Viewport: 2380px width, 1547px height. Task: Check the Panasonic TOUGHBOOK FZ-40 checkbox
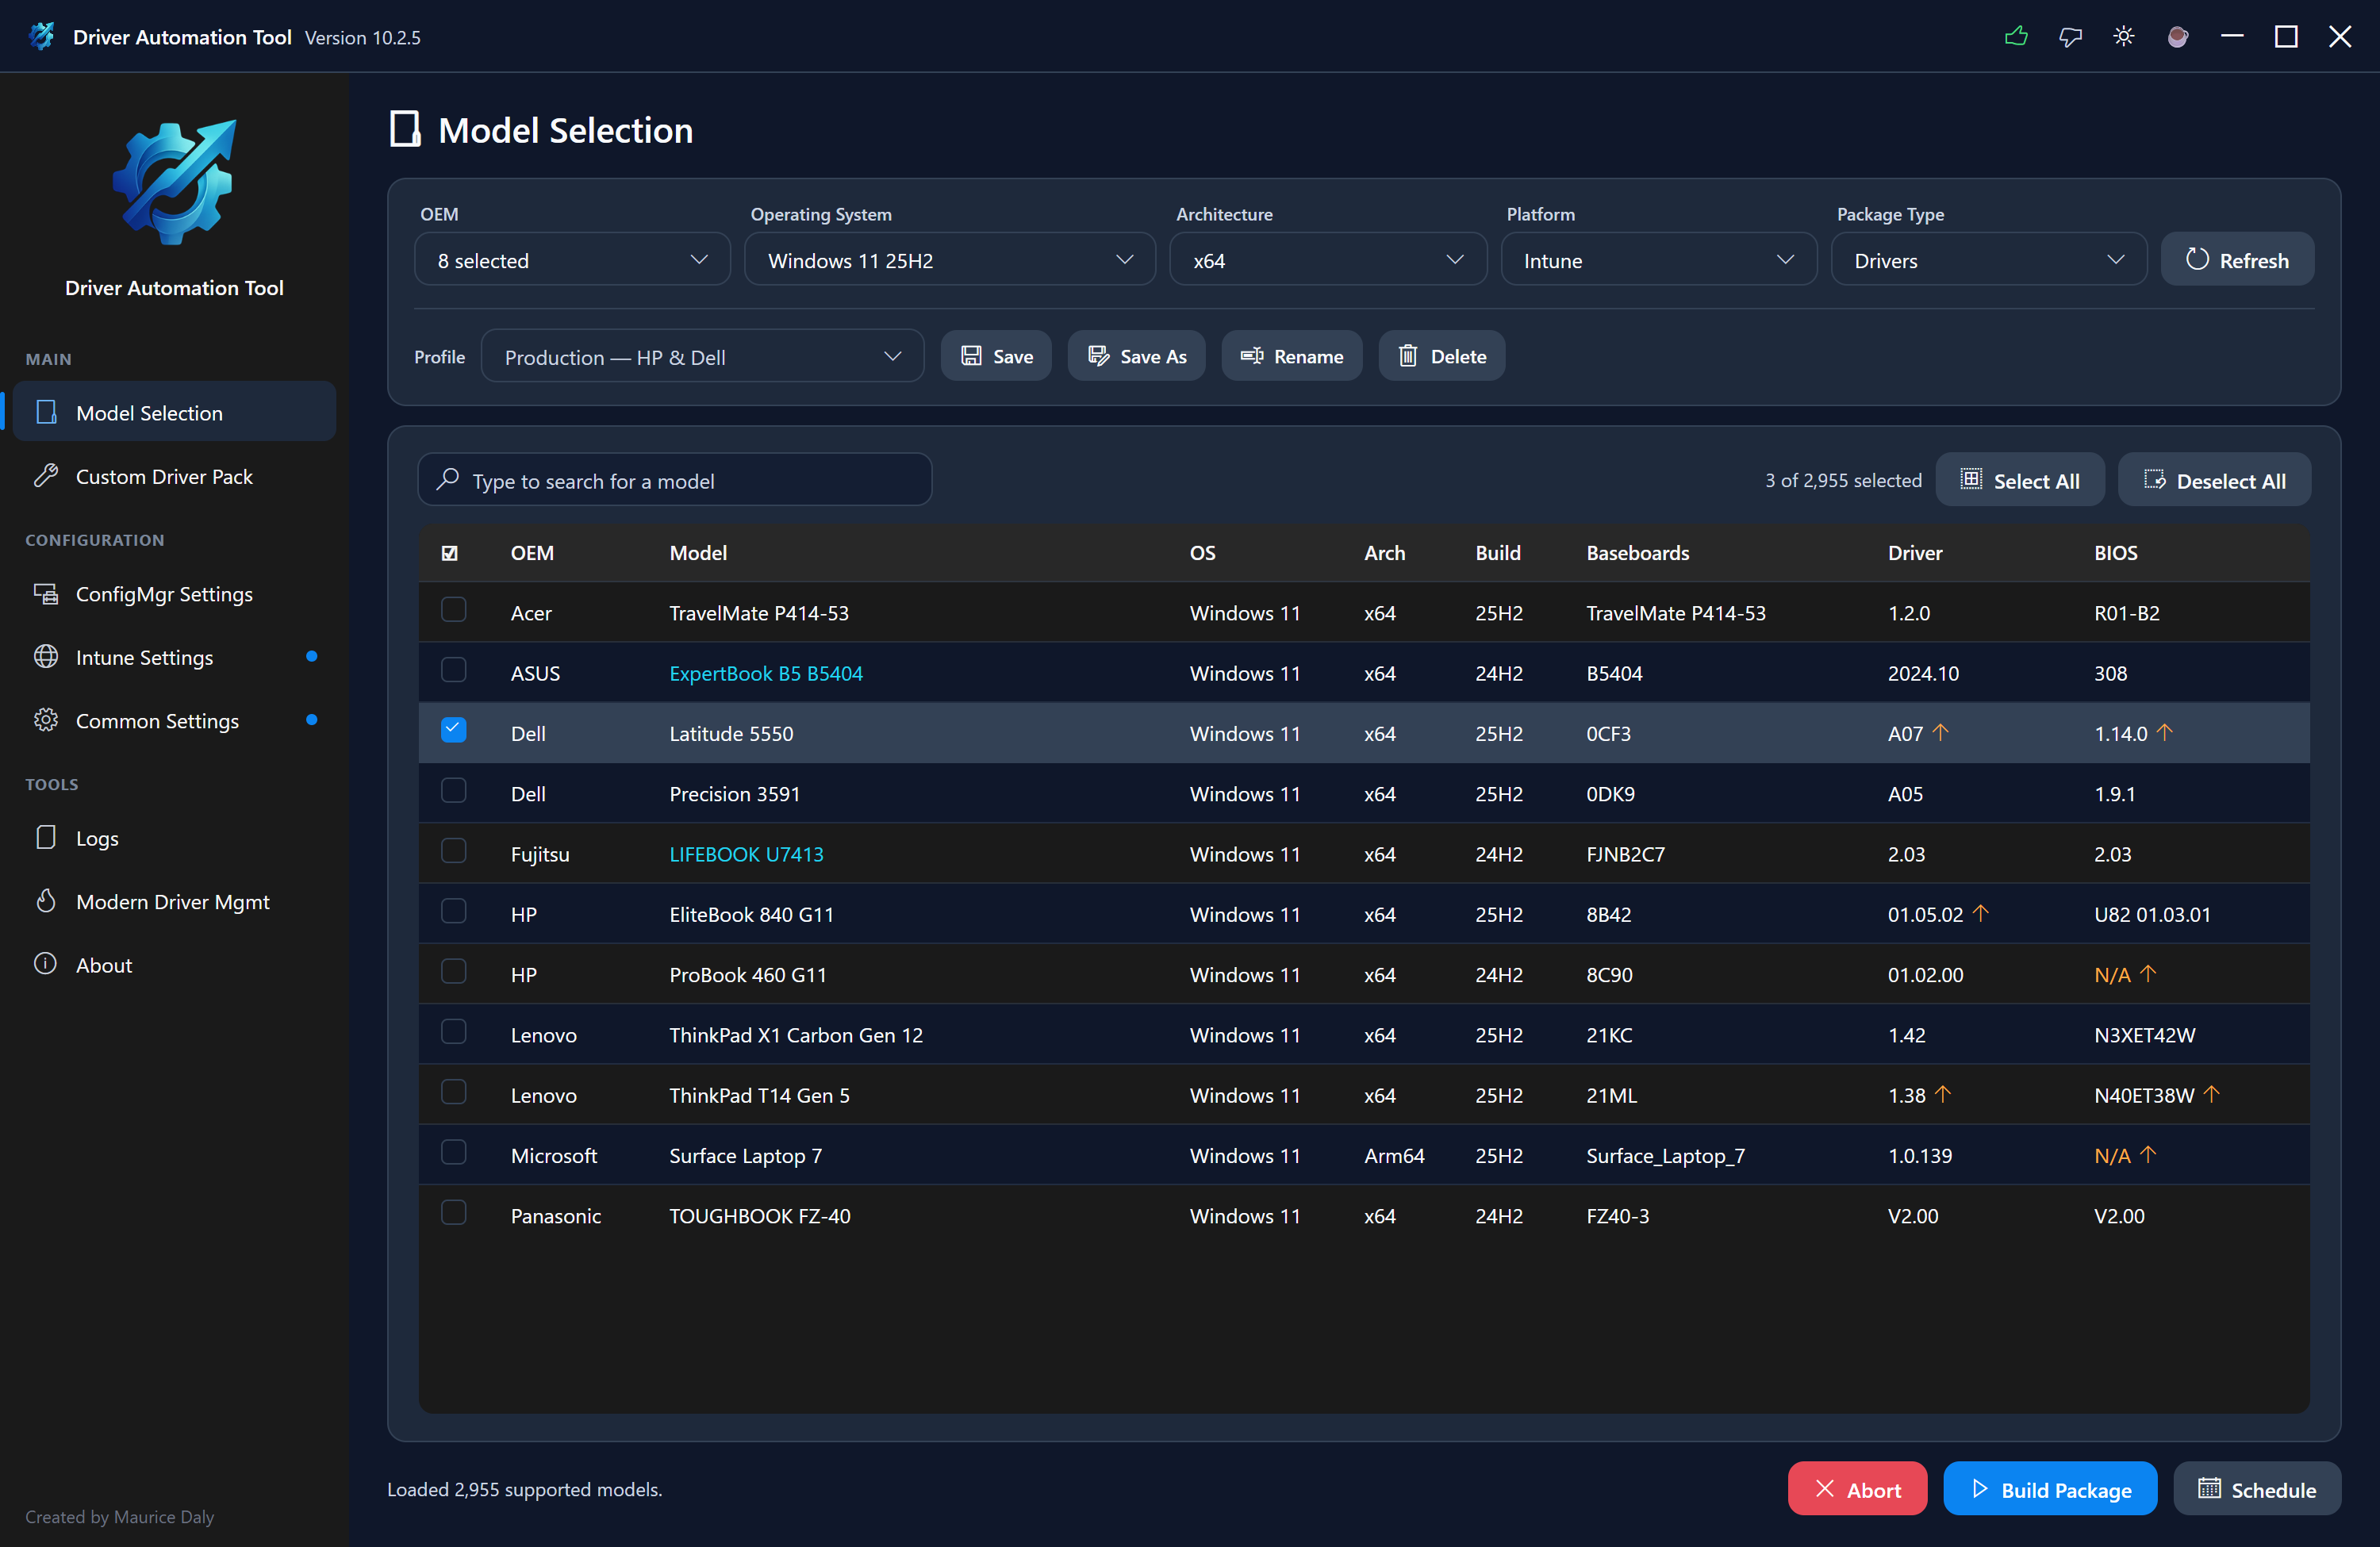coord(454,1213)
